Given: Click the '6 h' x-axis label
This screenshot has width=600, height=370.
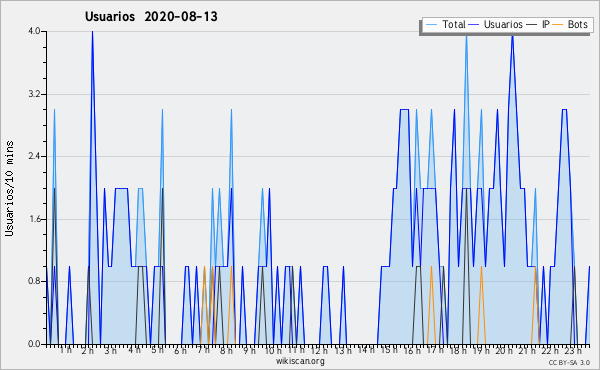Looking at the screenshot, I should 181,350.
